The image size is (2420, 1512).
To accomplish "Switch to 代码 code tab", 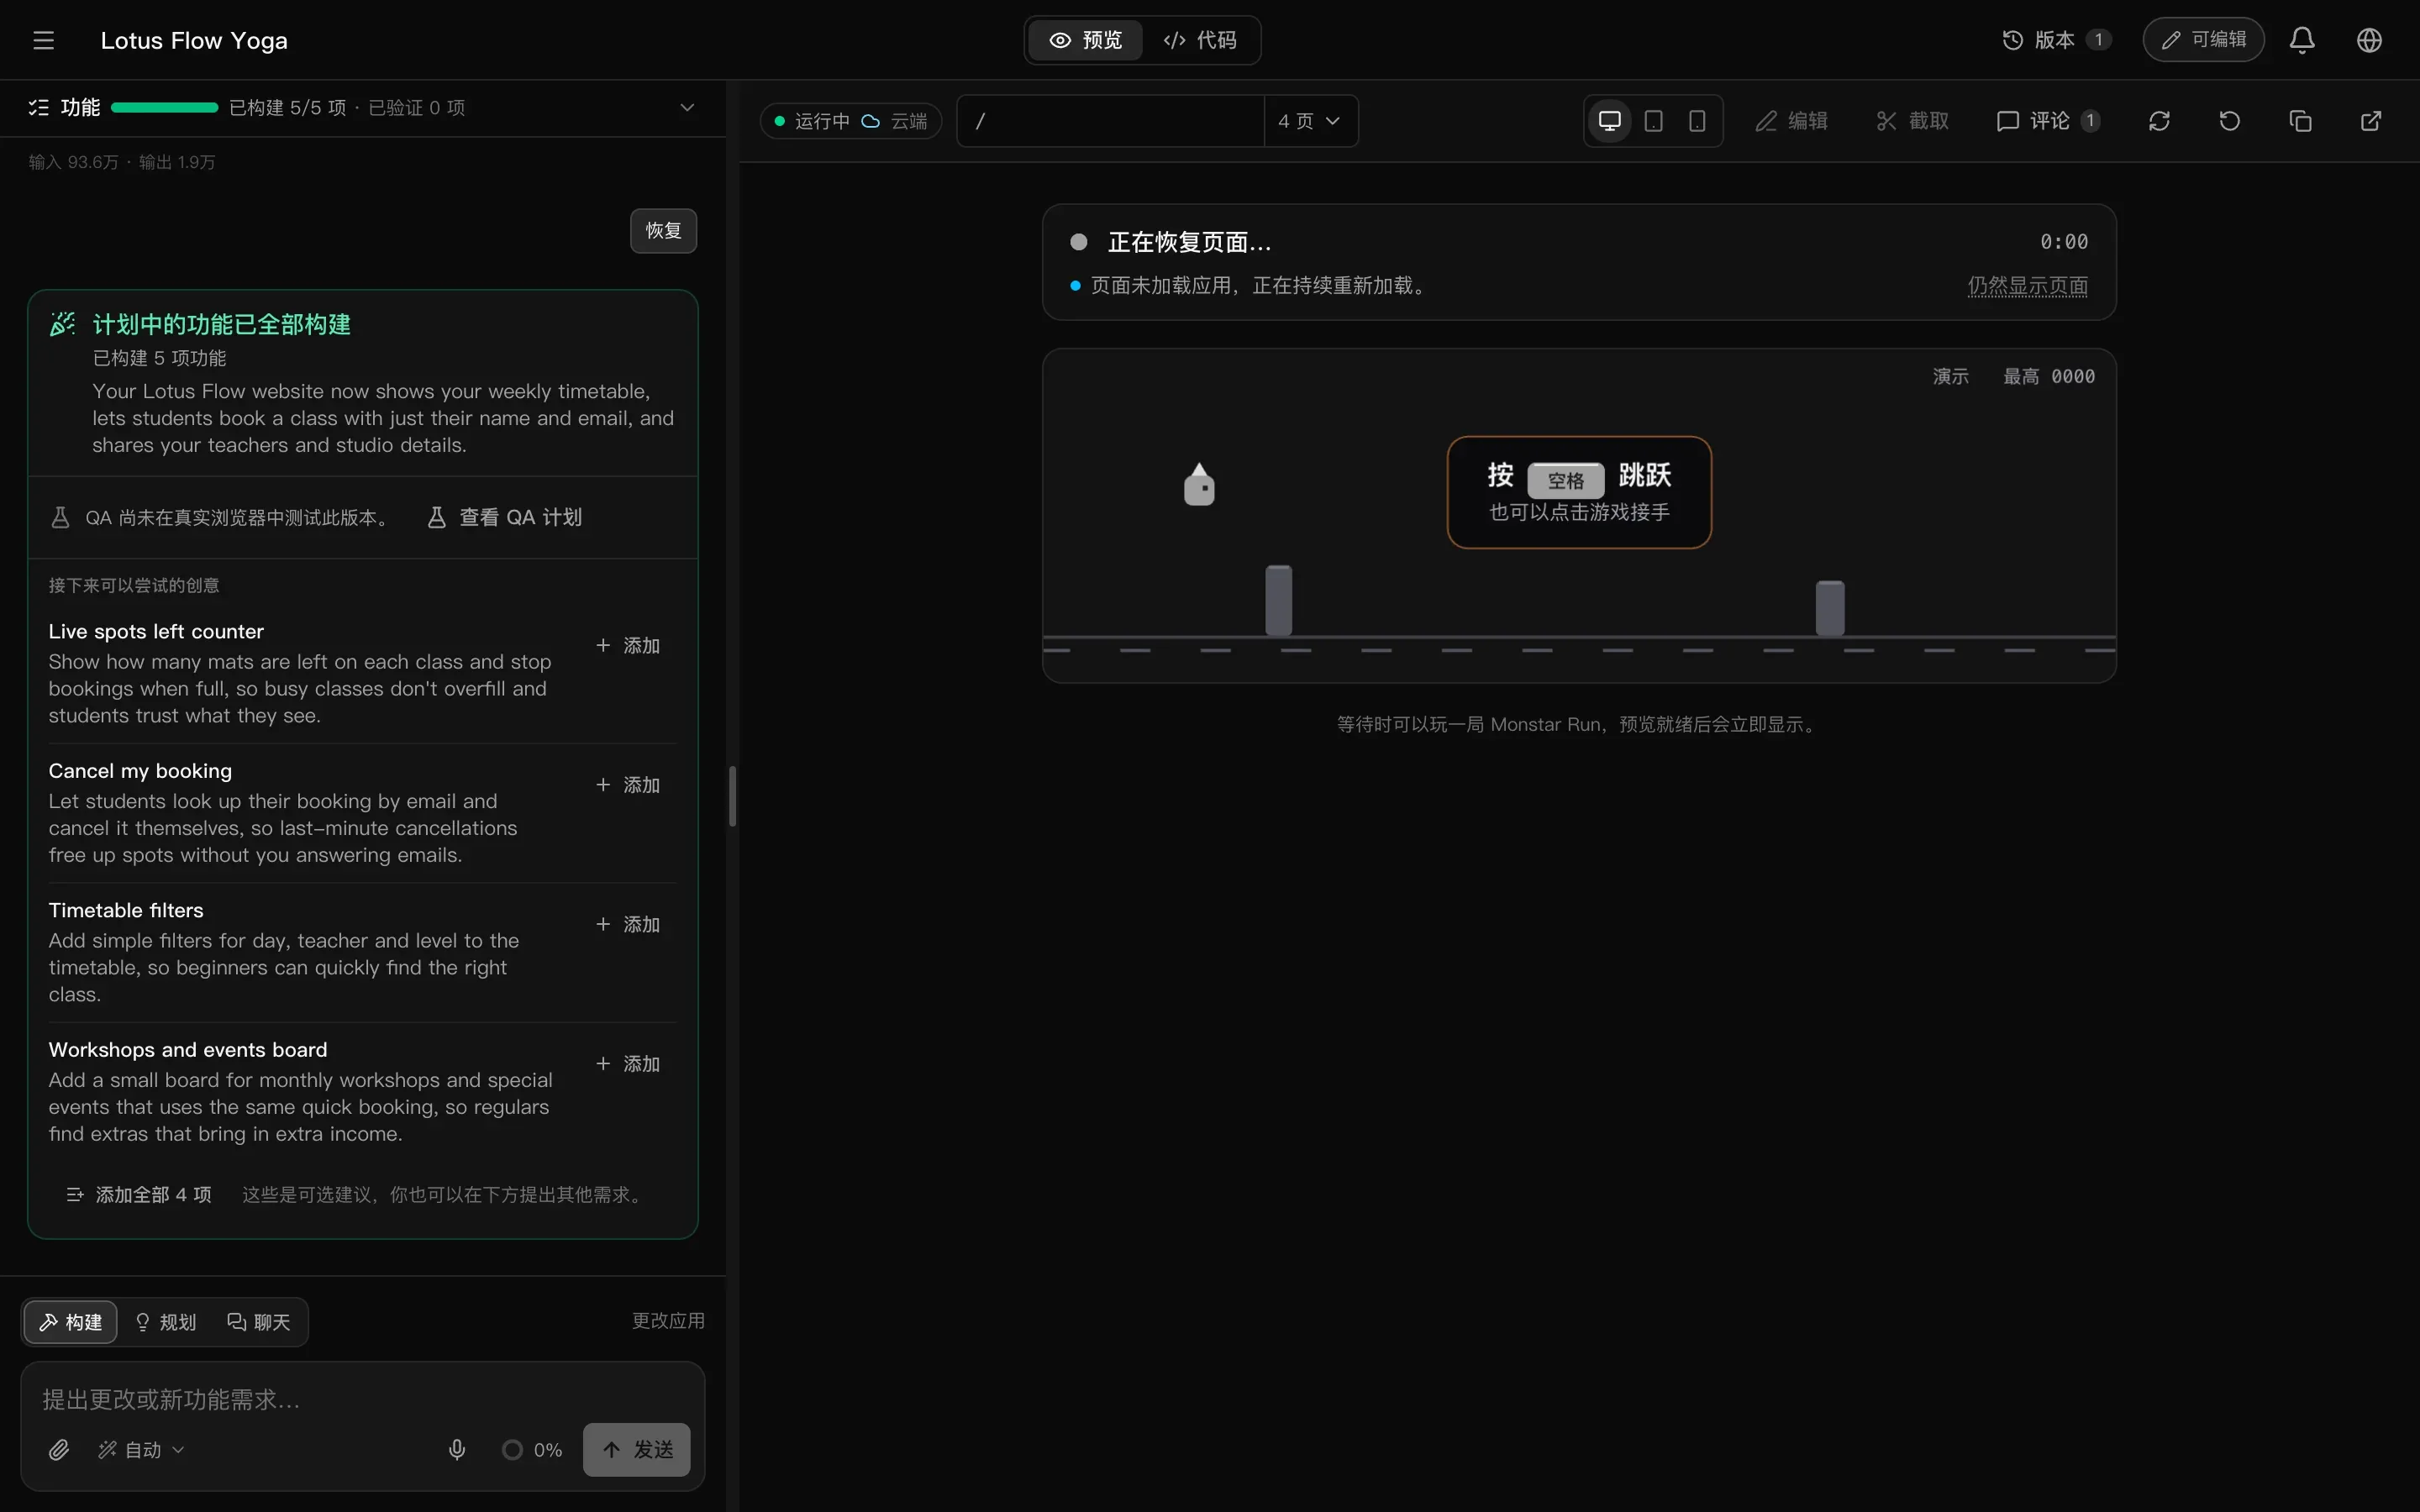I will point(1200,40).
